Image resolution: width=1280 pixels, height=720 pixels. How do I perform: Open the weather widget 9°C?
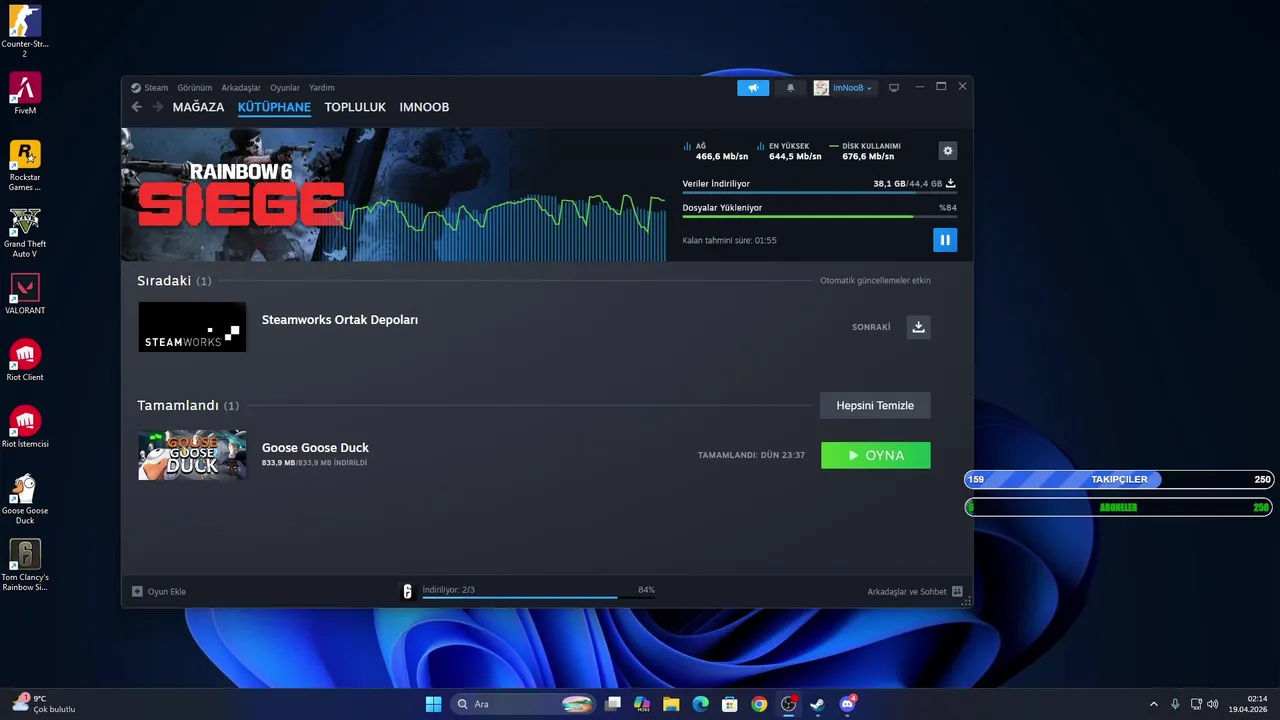pos(44,704)
